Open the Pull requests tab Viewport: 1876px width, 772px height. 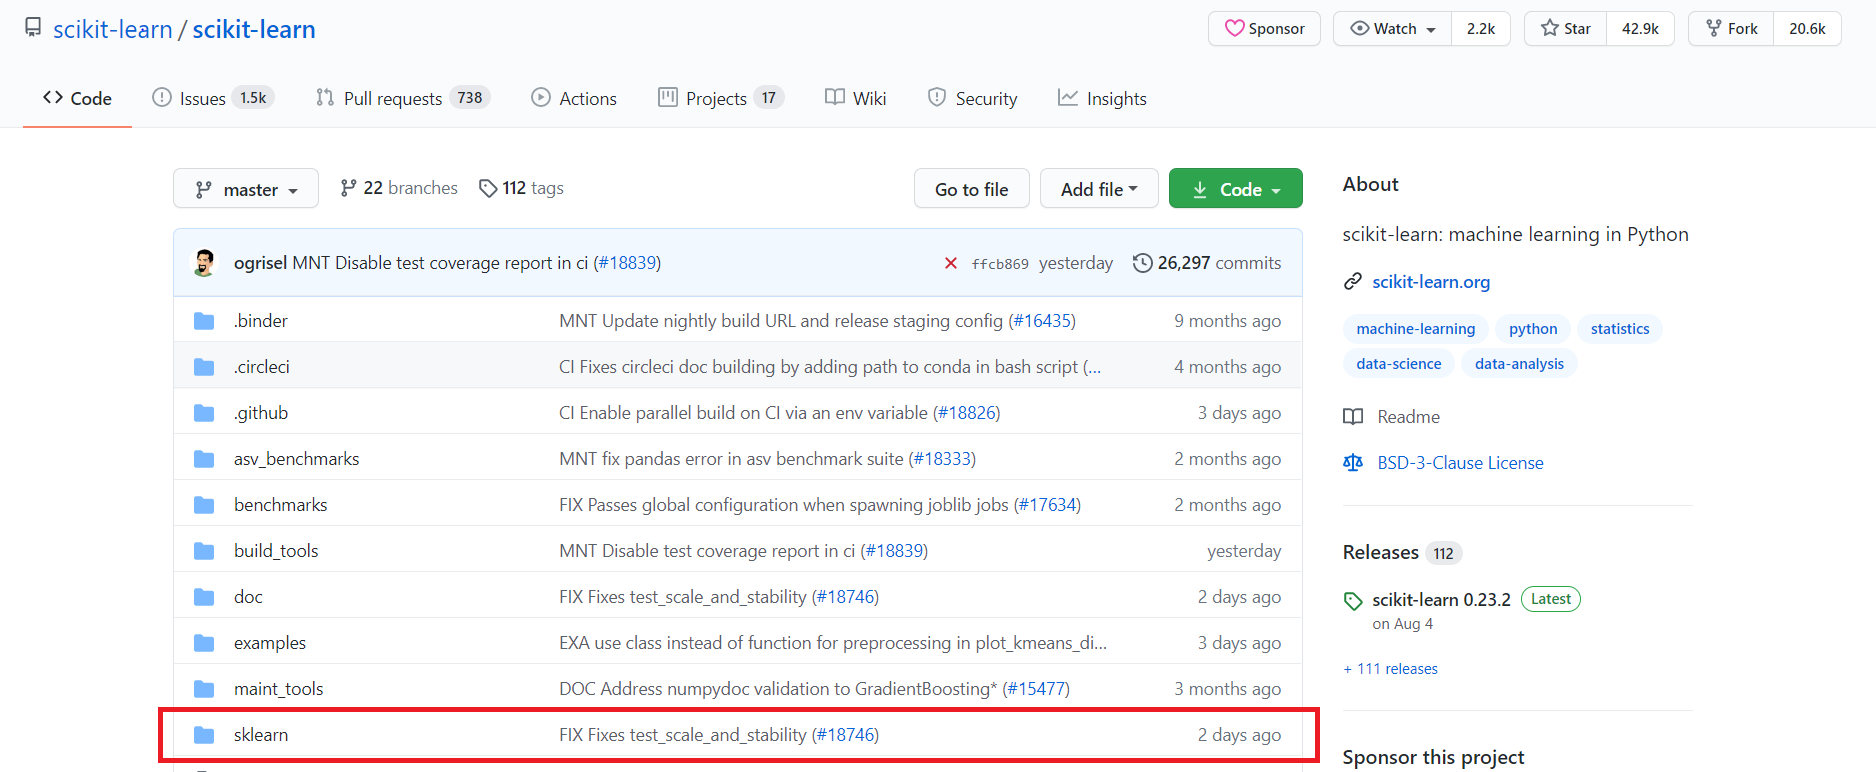coord(402,98)
